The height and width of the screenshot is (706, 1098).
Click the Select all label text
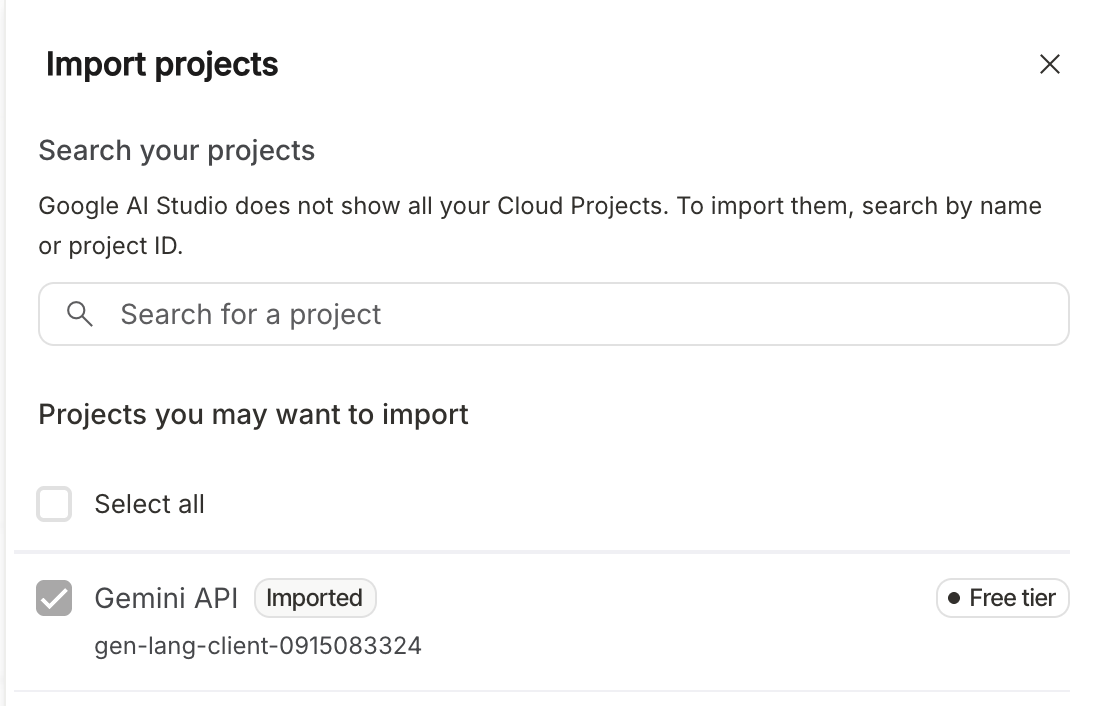click(149, 504)
